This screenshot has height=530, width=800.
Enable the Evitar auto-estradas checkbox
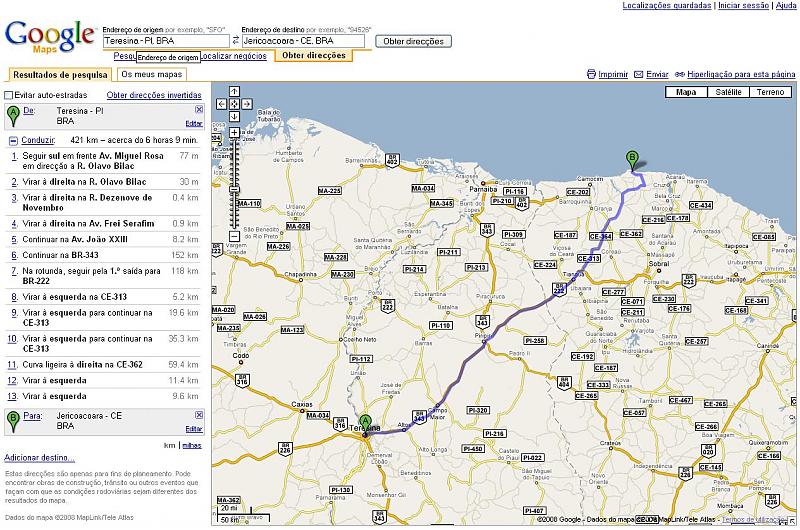[x=8, y=95]
